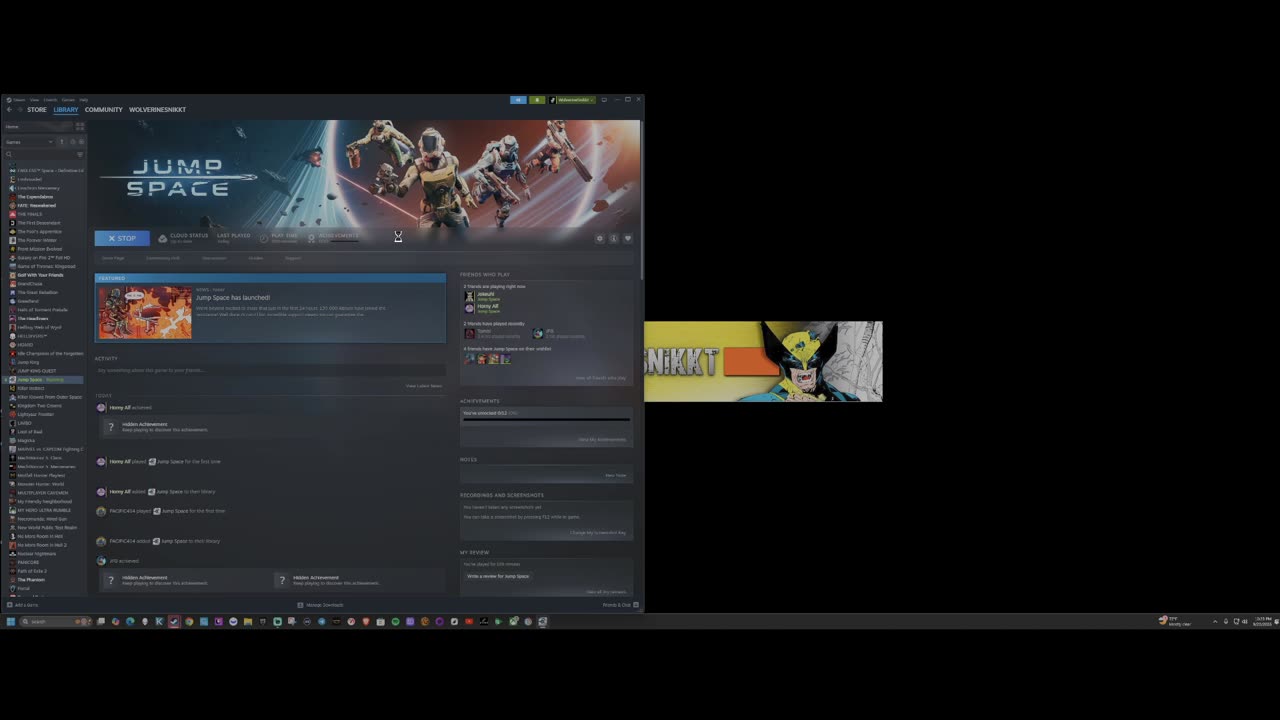Switch to library grid collections view icon

pos(80,127)
